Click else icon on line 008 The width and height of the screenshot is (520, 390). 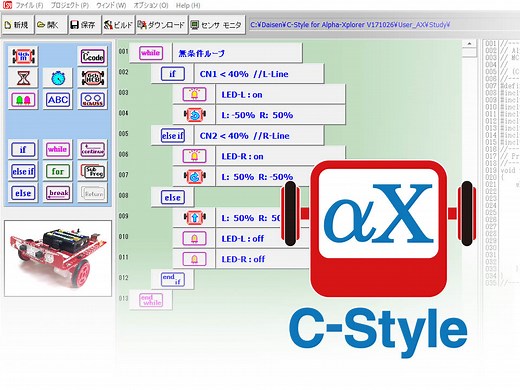coord(173,197)
